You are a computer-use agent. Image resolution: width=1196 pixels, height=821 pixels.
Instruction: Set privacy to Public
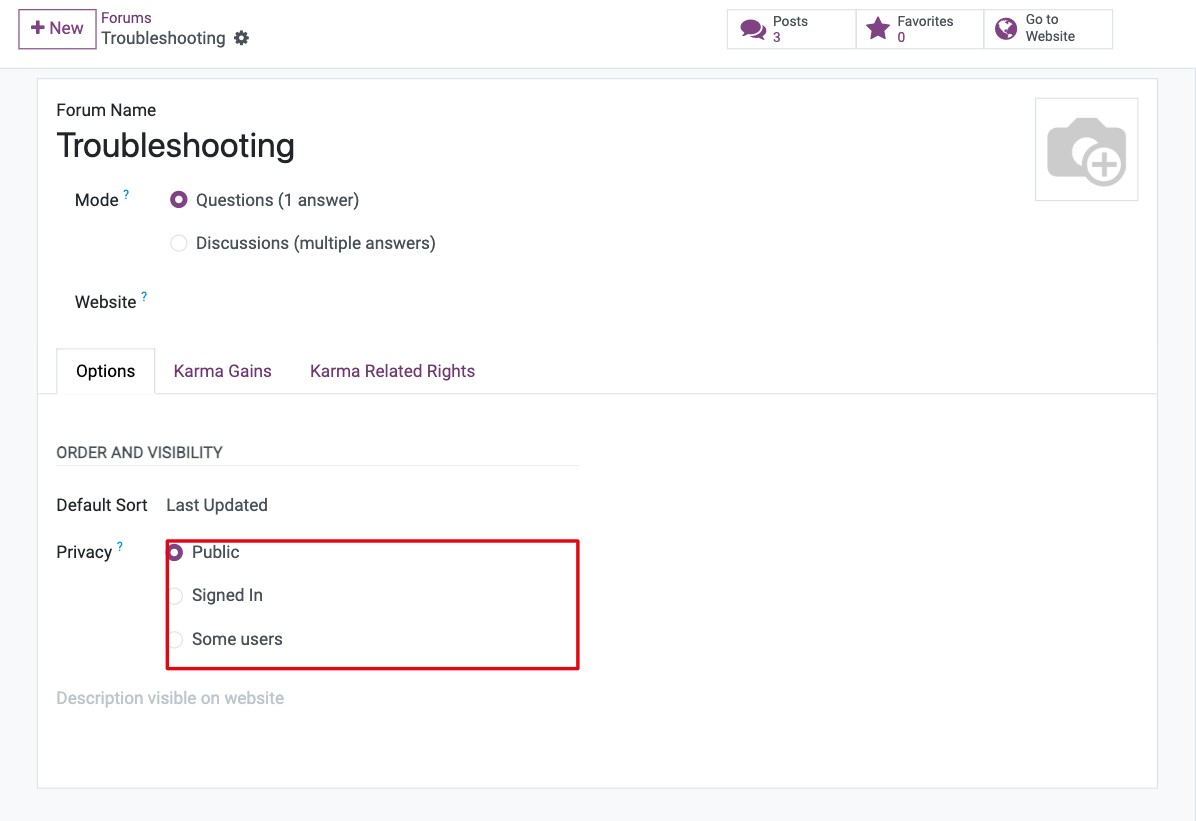tap(175, 552)
